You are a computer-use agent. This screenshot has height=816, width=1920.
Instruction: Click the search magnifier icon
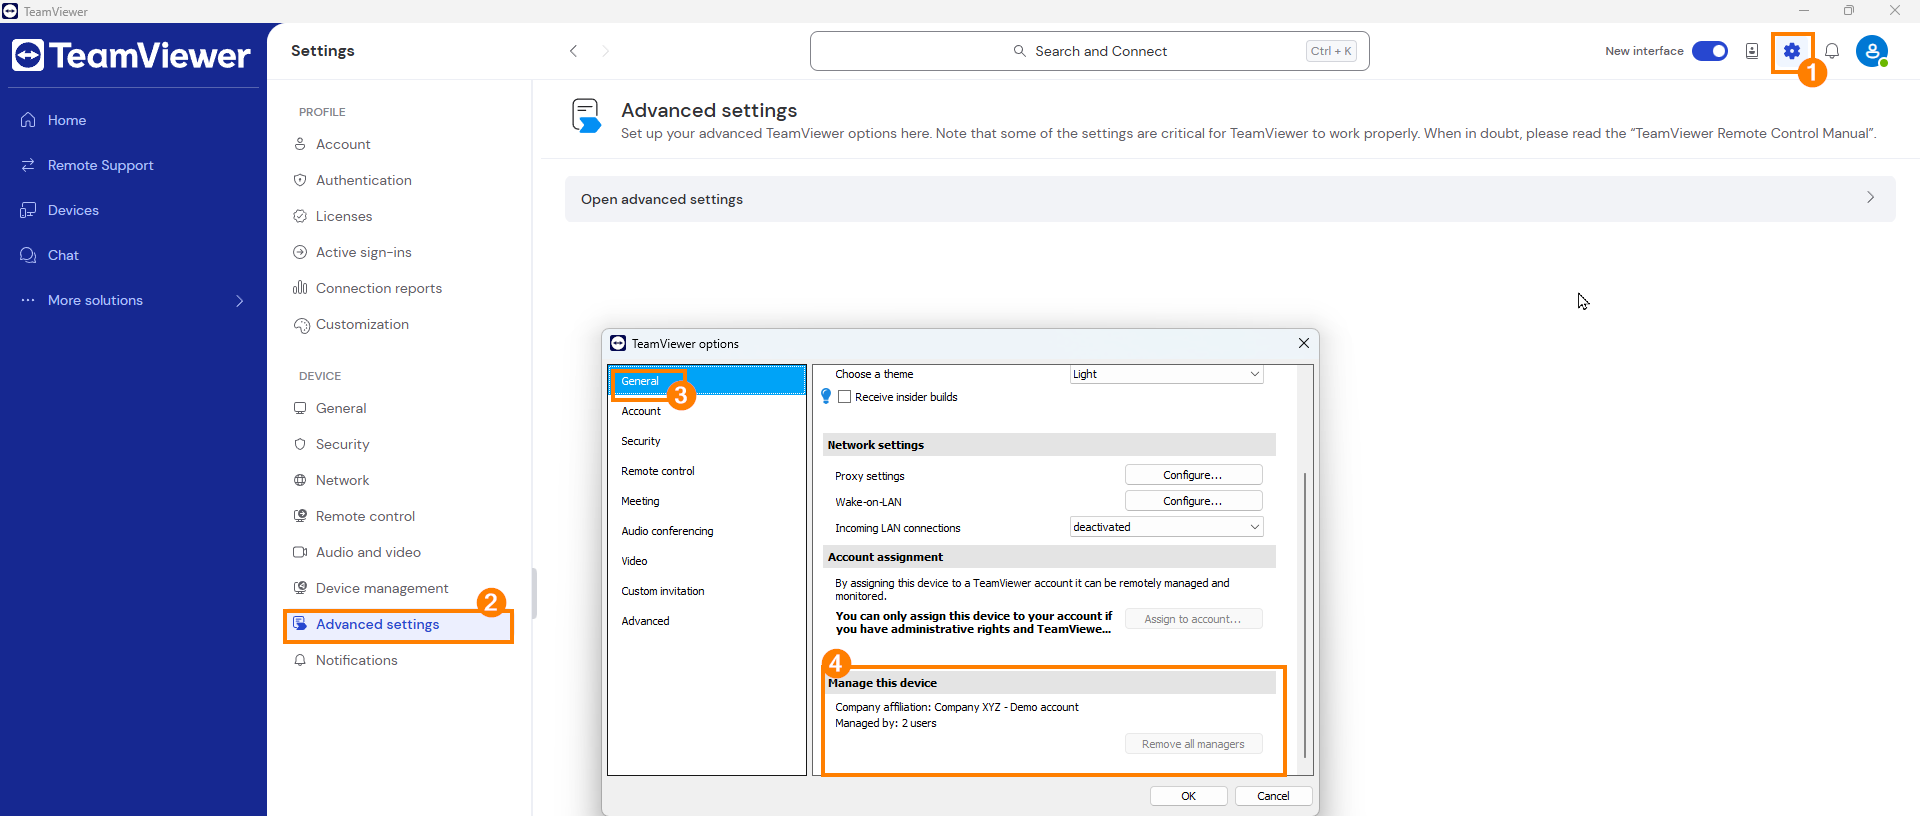point(1020,51)
